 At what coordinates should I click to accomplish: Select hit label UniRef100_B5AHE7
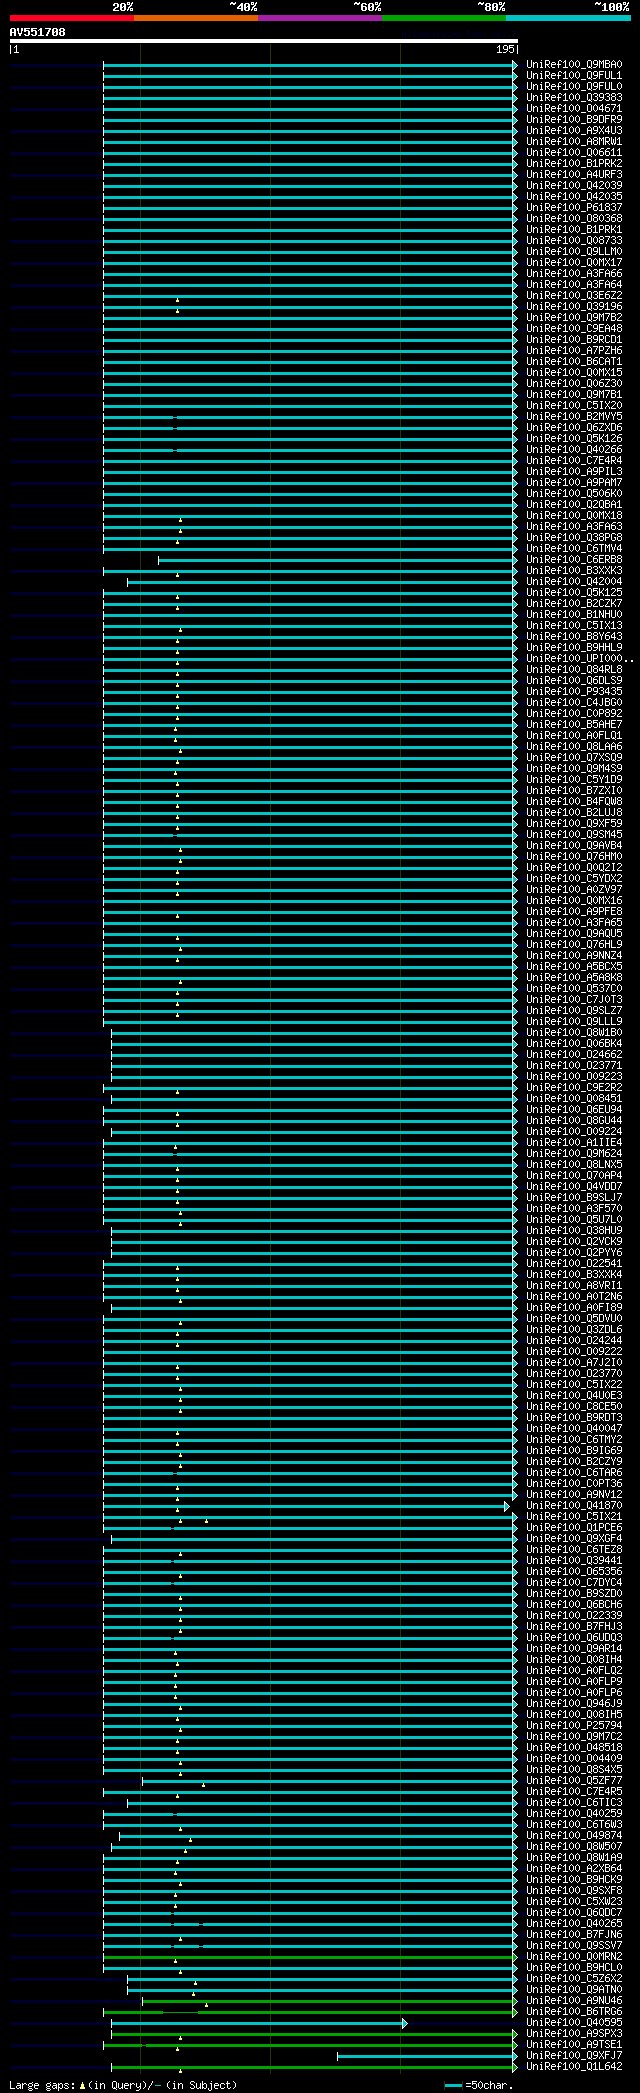pyautogui.click(x=574, y=724)
